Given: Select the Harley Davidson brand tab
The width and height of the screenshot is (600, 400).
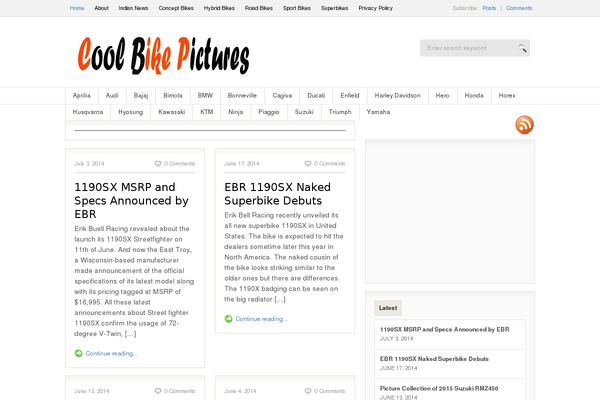Looking at the screenshot, I should click(x=398, y=95).
